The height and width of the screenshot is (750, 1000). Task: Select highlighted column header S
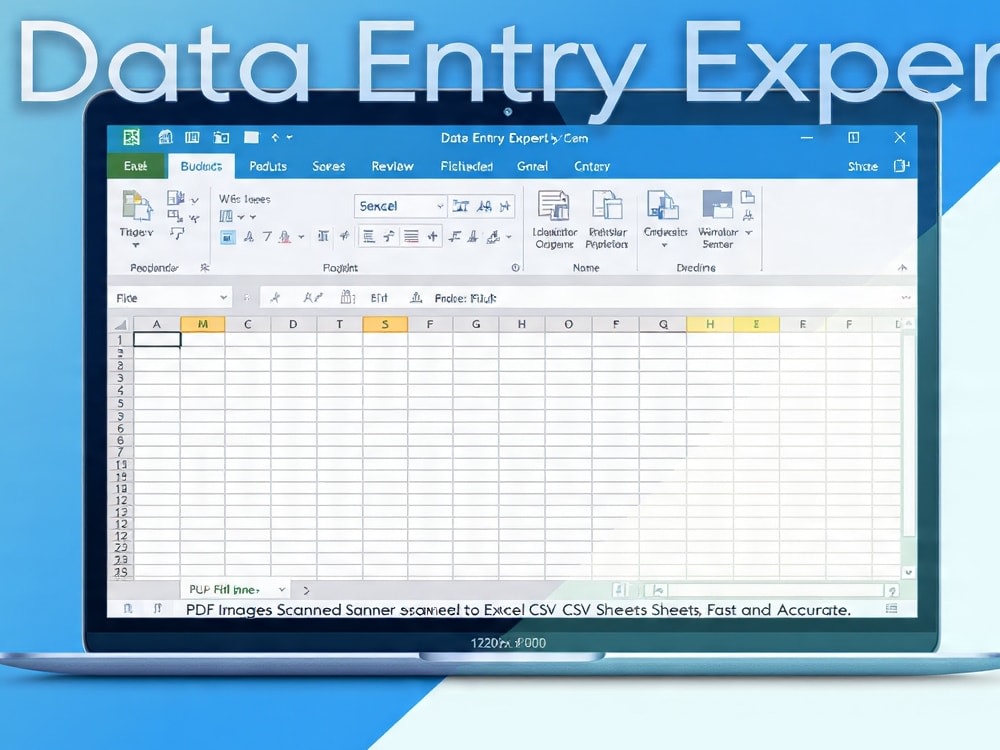[x=385, y=324]
